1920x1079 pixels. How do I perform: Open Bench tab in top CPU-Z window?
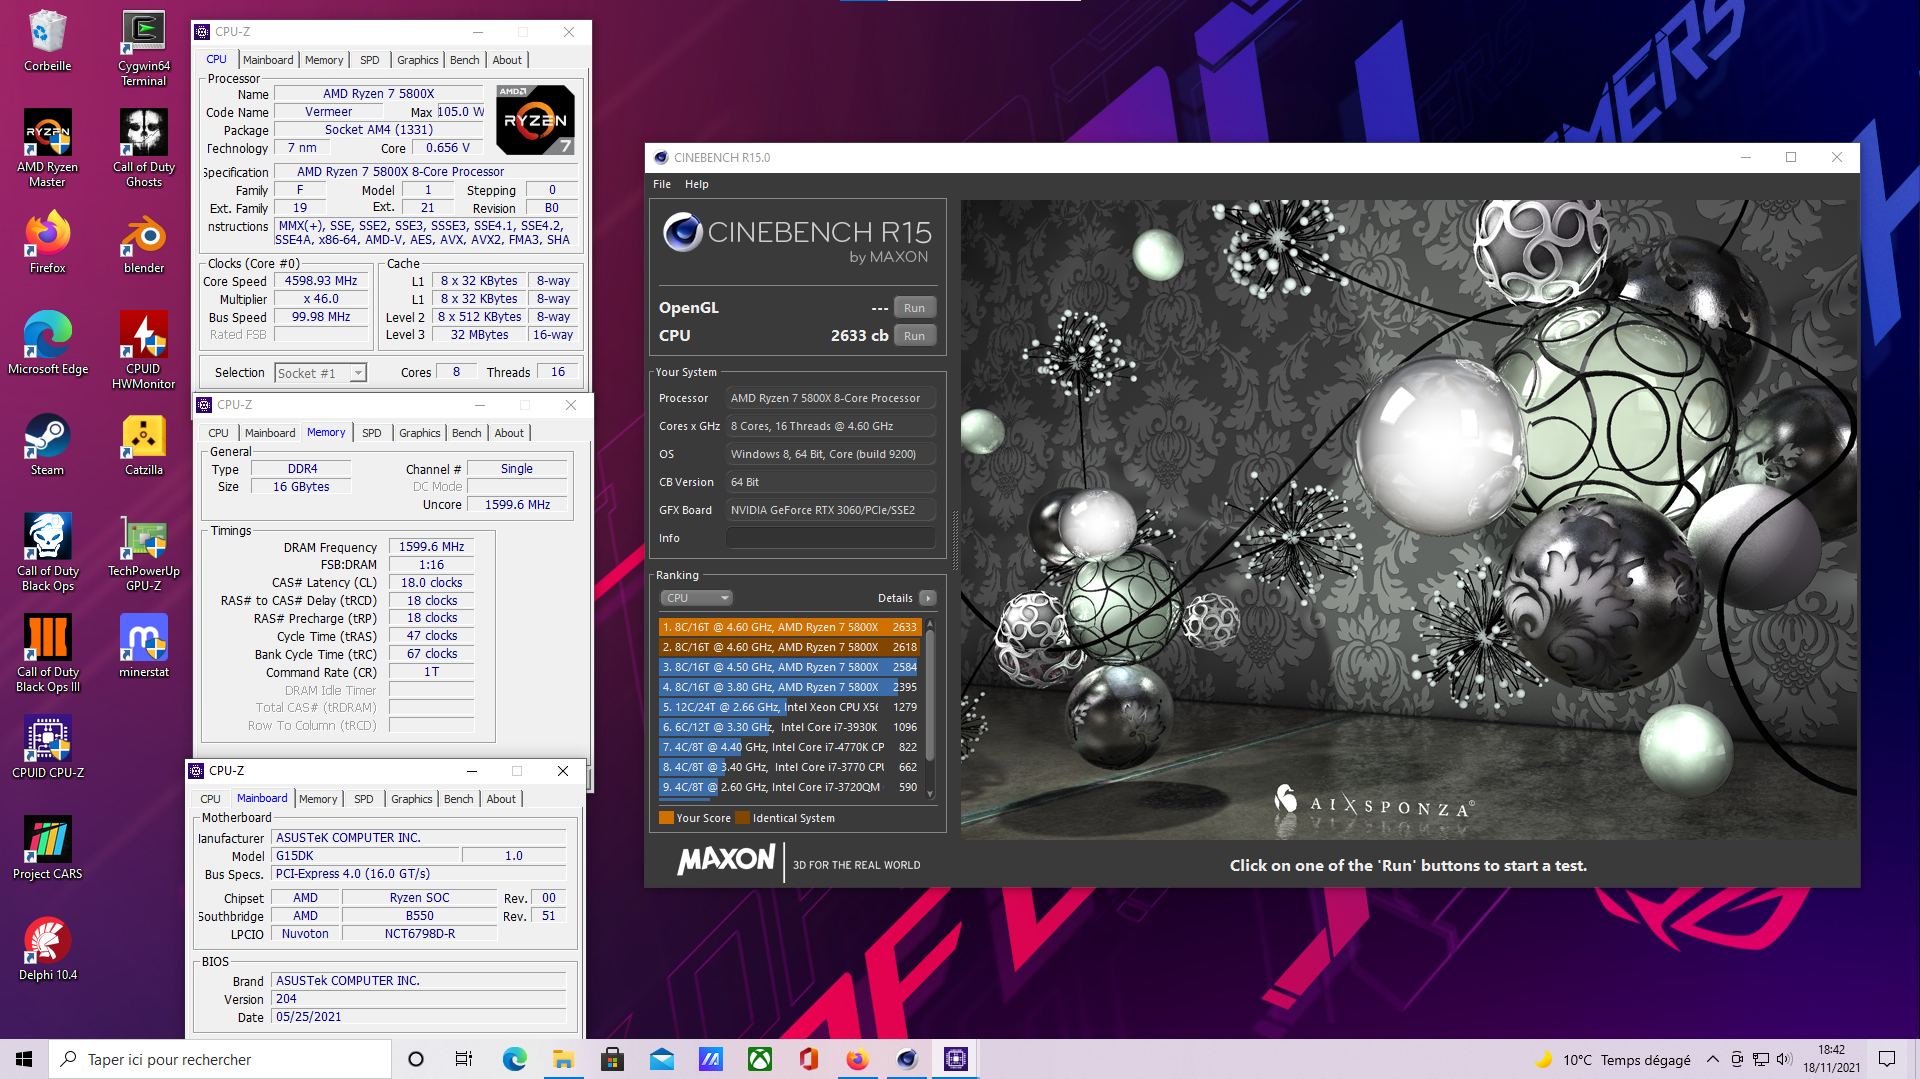[x=465, y=60]
